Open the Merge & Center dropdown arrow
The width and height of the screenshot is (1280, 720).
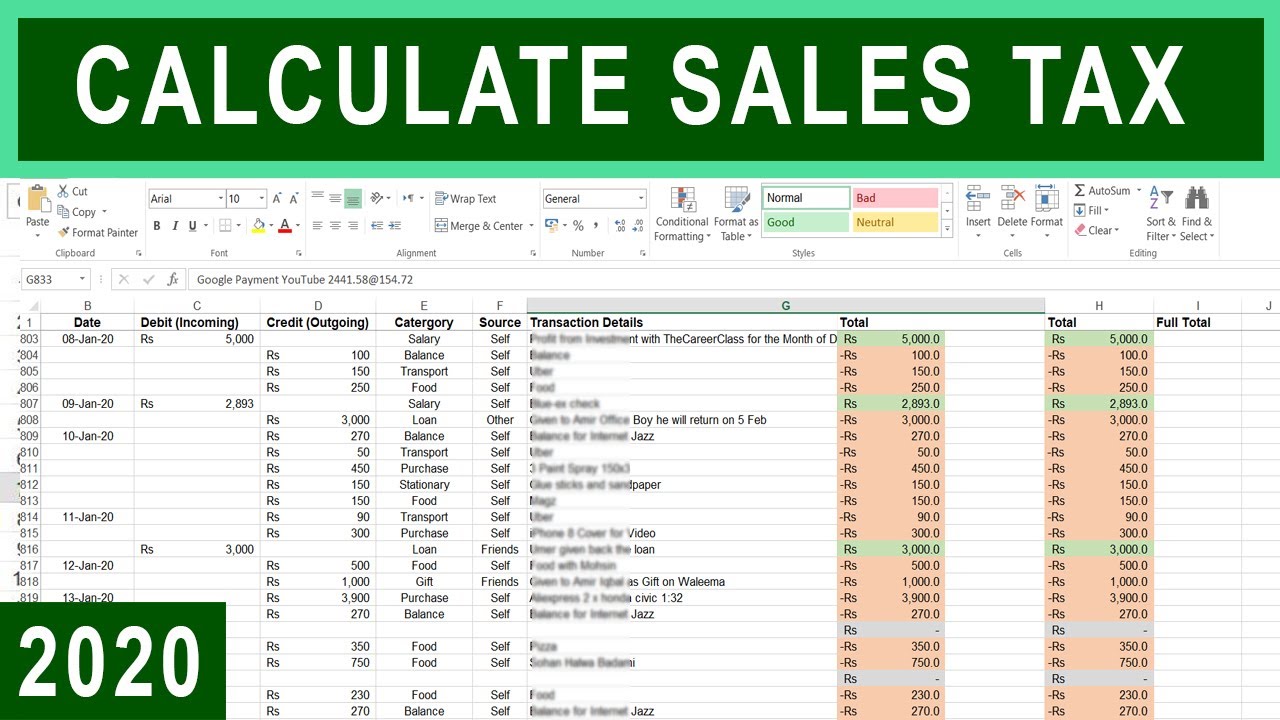[x=531, y=226]
